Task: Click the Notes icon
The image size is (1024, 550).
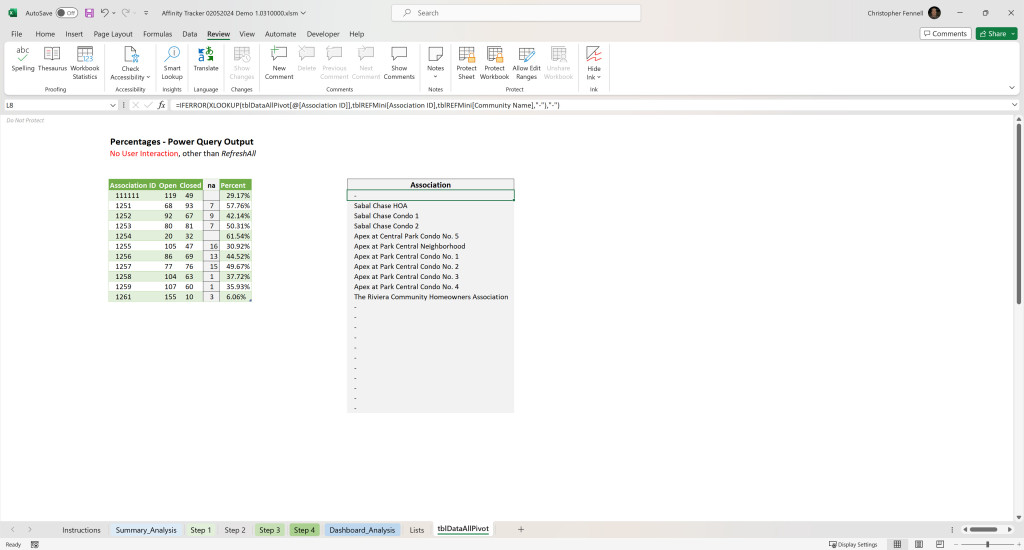Action: pyautogui.click(x=436, y=54)
